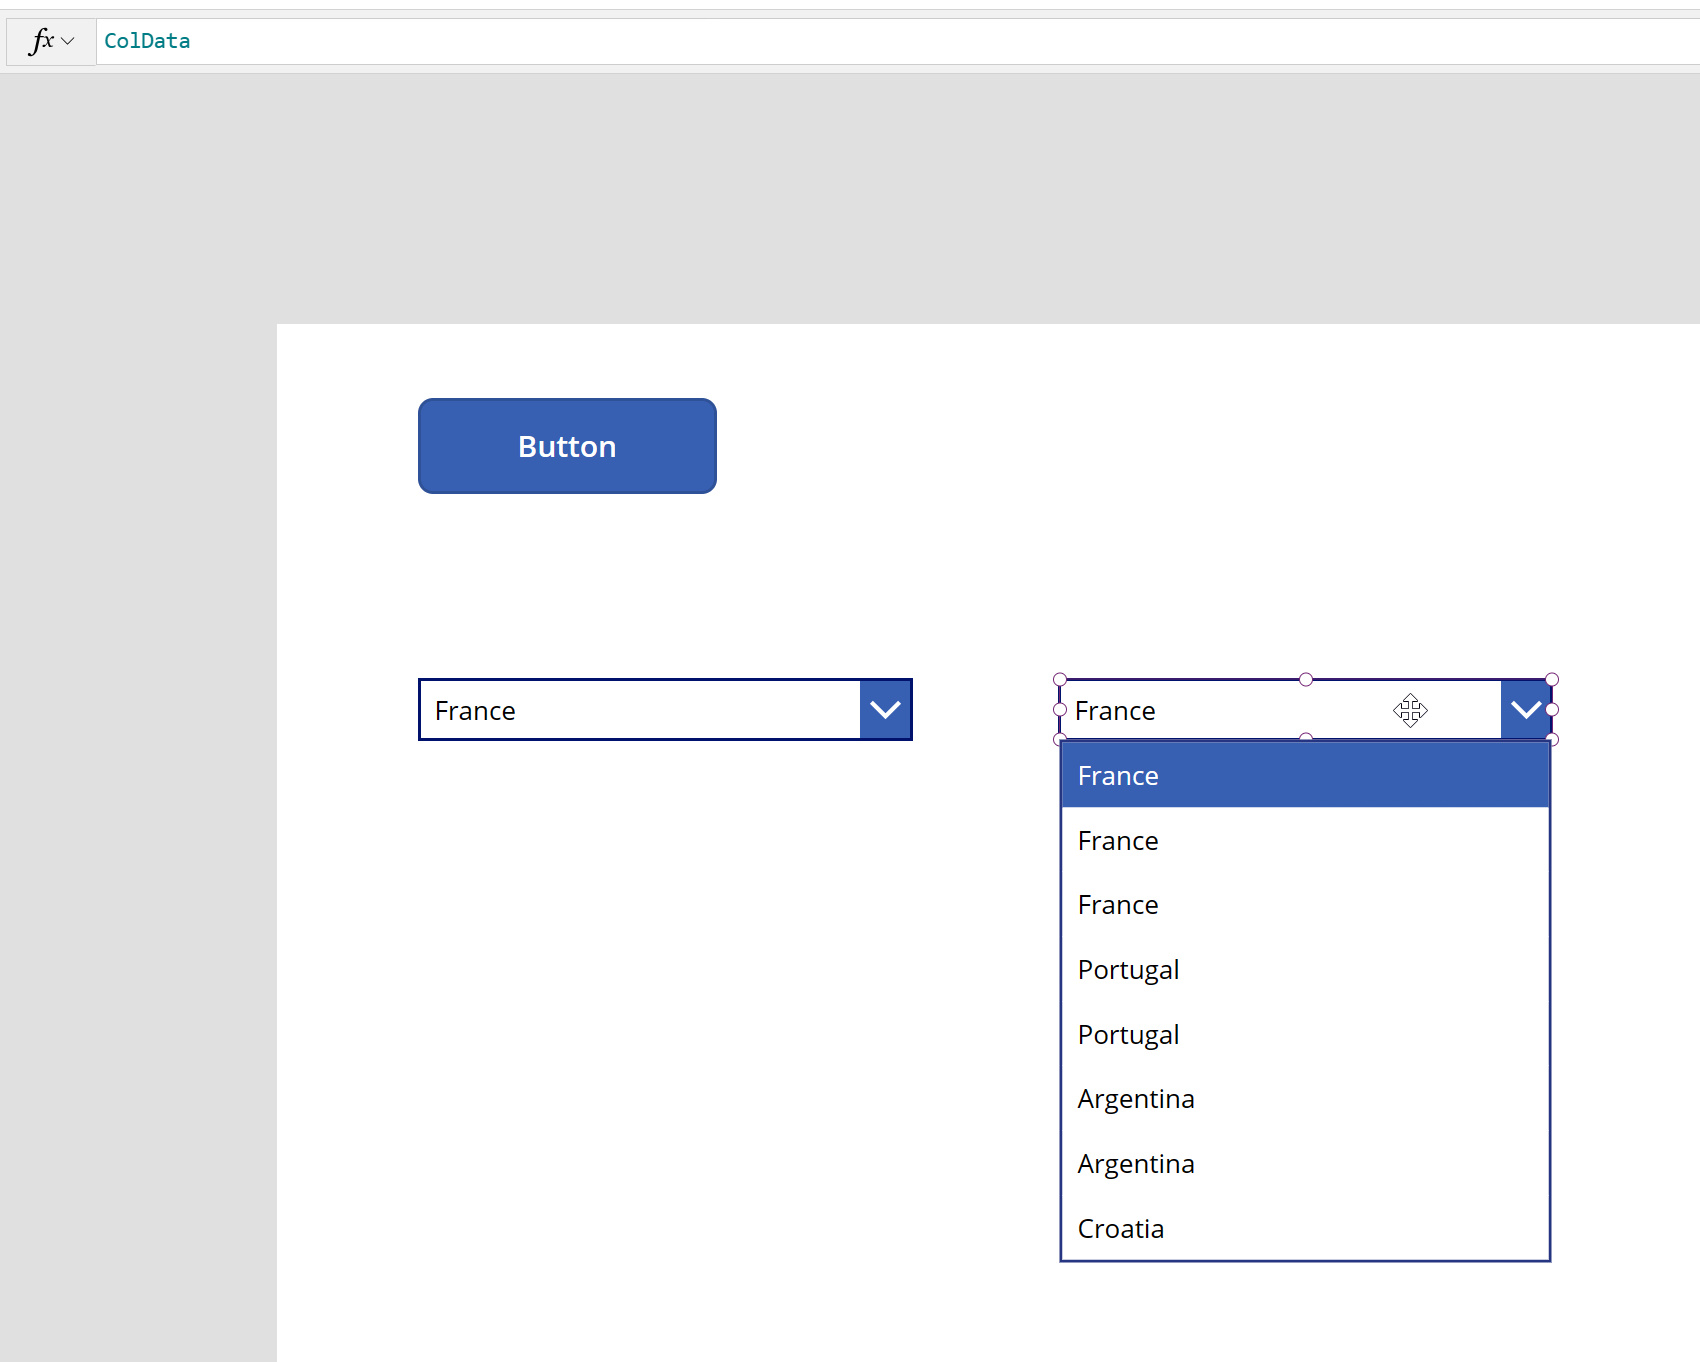This screenshot has width=1700, height=1362.
Task: Select the second France list item
Action: coord(1117,840)
